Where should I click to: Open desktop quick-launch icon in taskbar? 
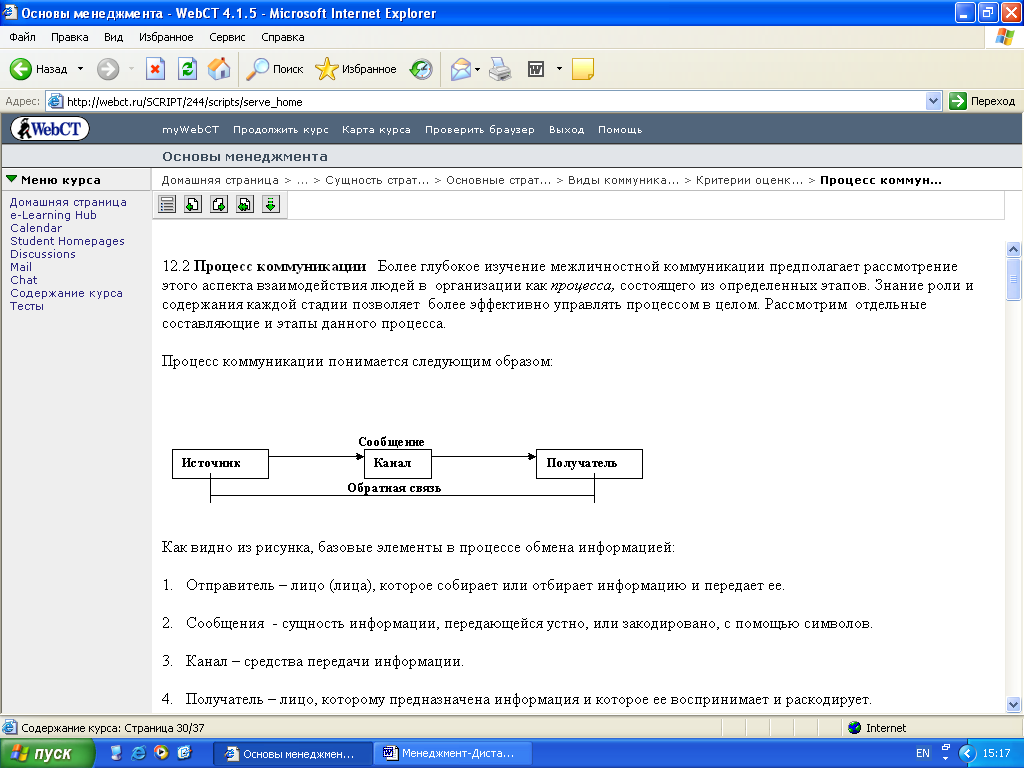click(116, 753)
